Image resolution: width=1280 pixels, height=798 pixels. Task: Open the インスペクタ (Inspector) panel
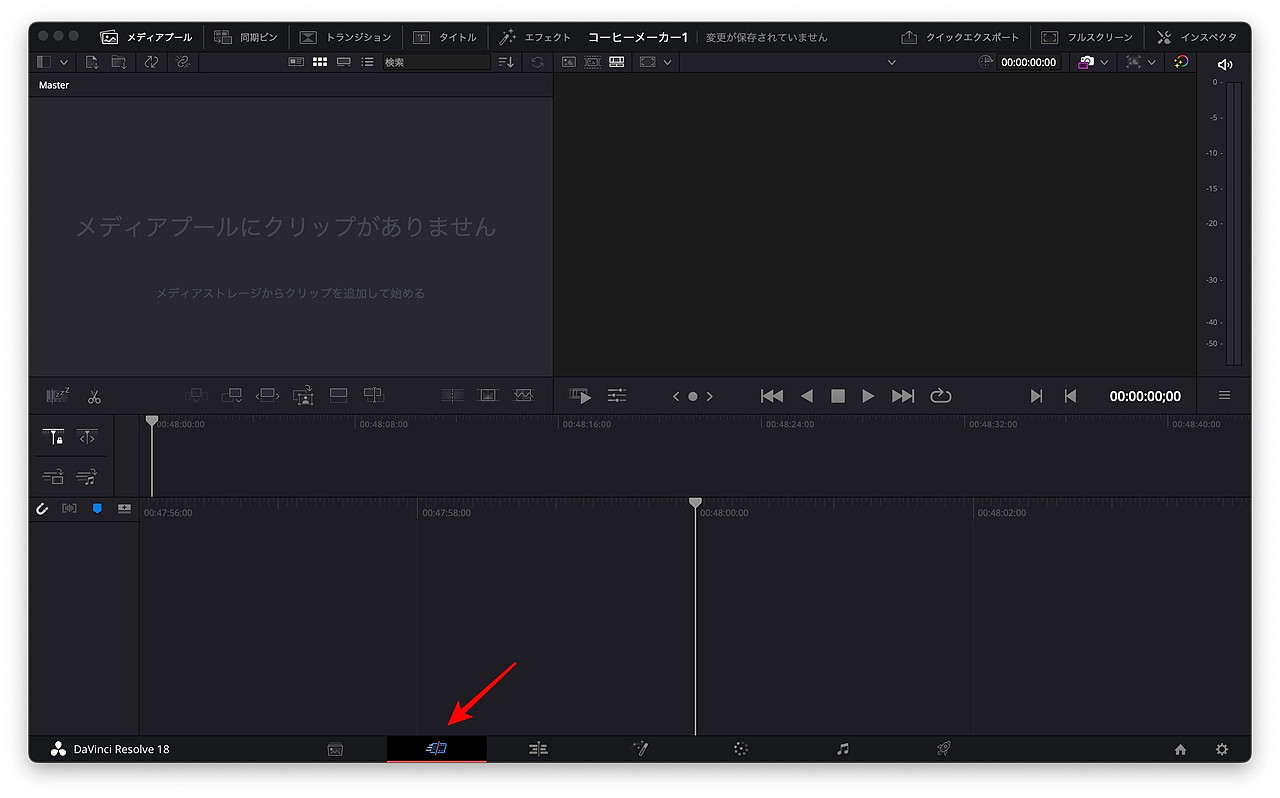click(1196, 37)
